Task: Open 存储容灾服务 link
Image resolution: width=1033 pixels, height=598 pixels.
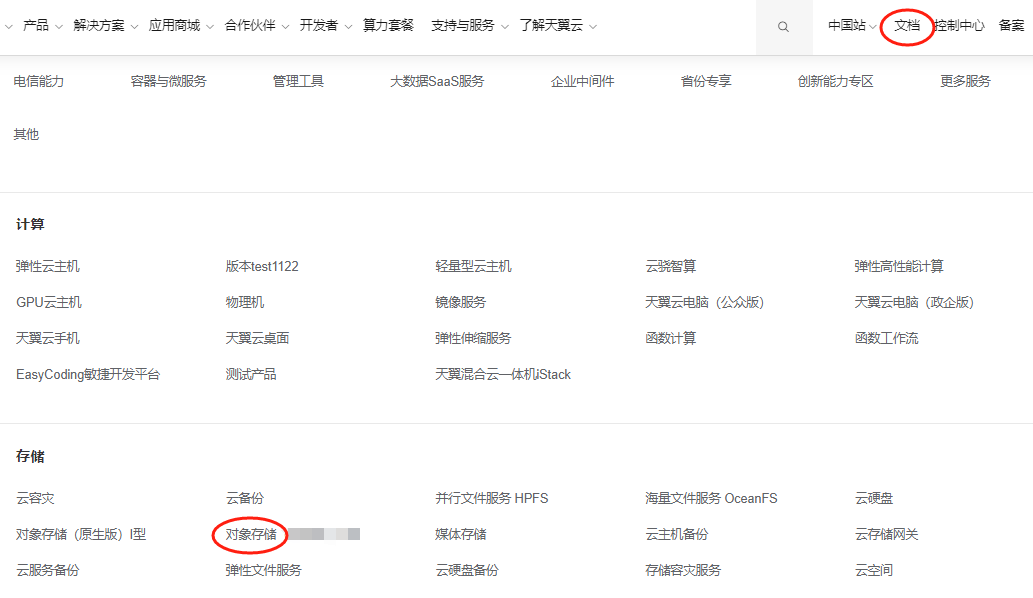Action: [x=683, y=570]
